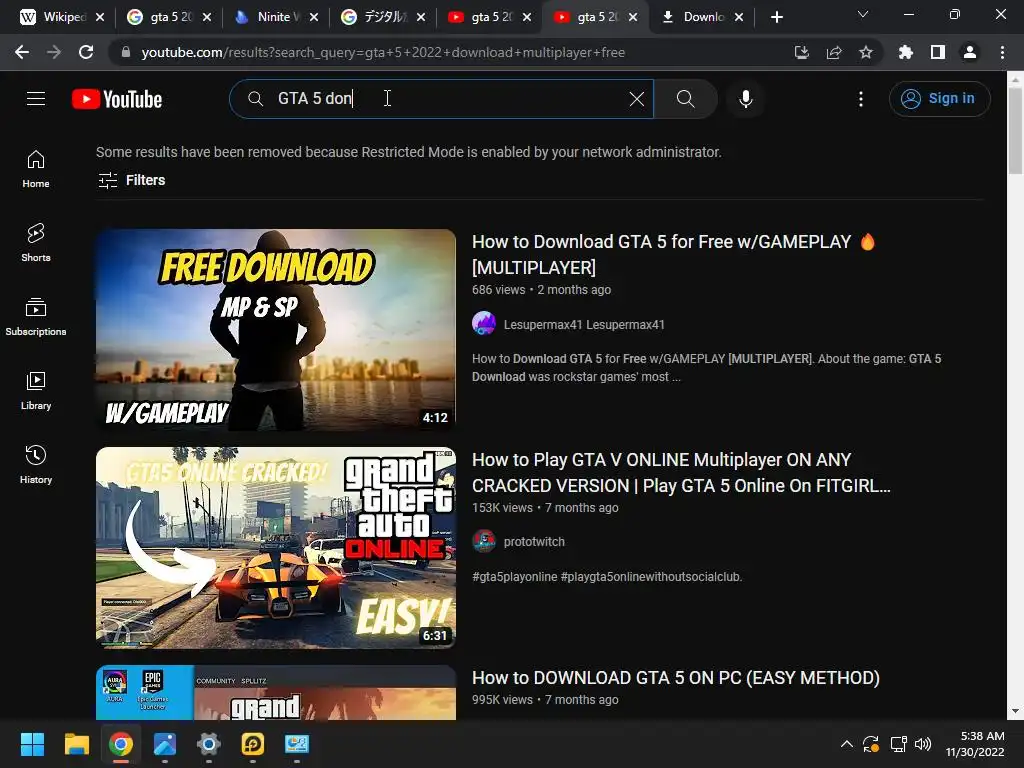Screen dimensions: 1024x768
Task: Open the Extensions puzzle icon
Action: [x=905, y=52]
